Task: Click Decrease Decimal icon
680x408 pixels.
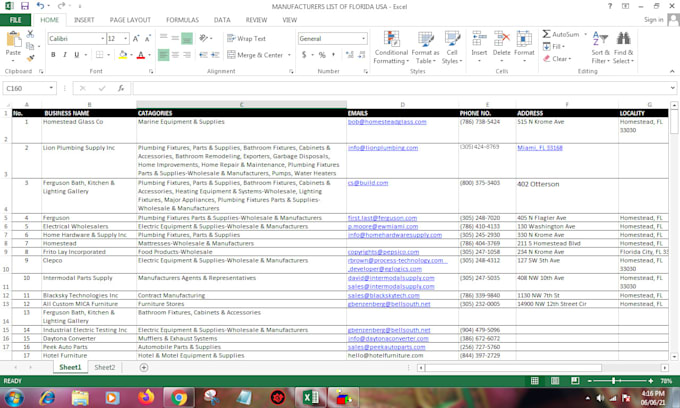Action: tap(362, 55)
